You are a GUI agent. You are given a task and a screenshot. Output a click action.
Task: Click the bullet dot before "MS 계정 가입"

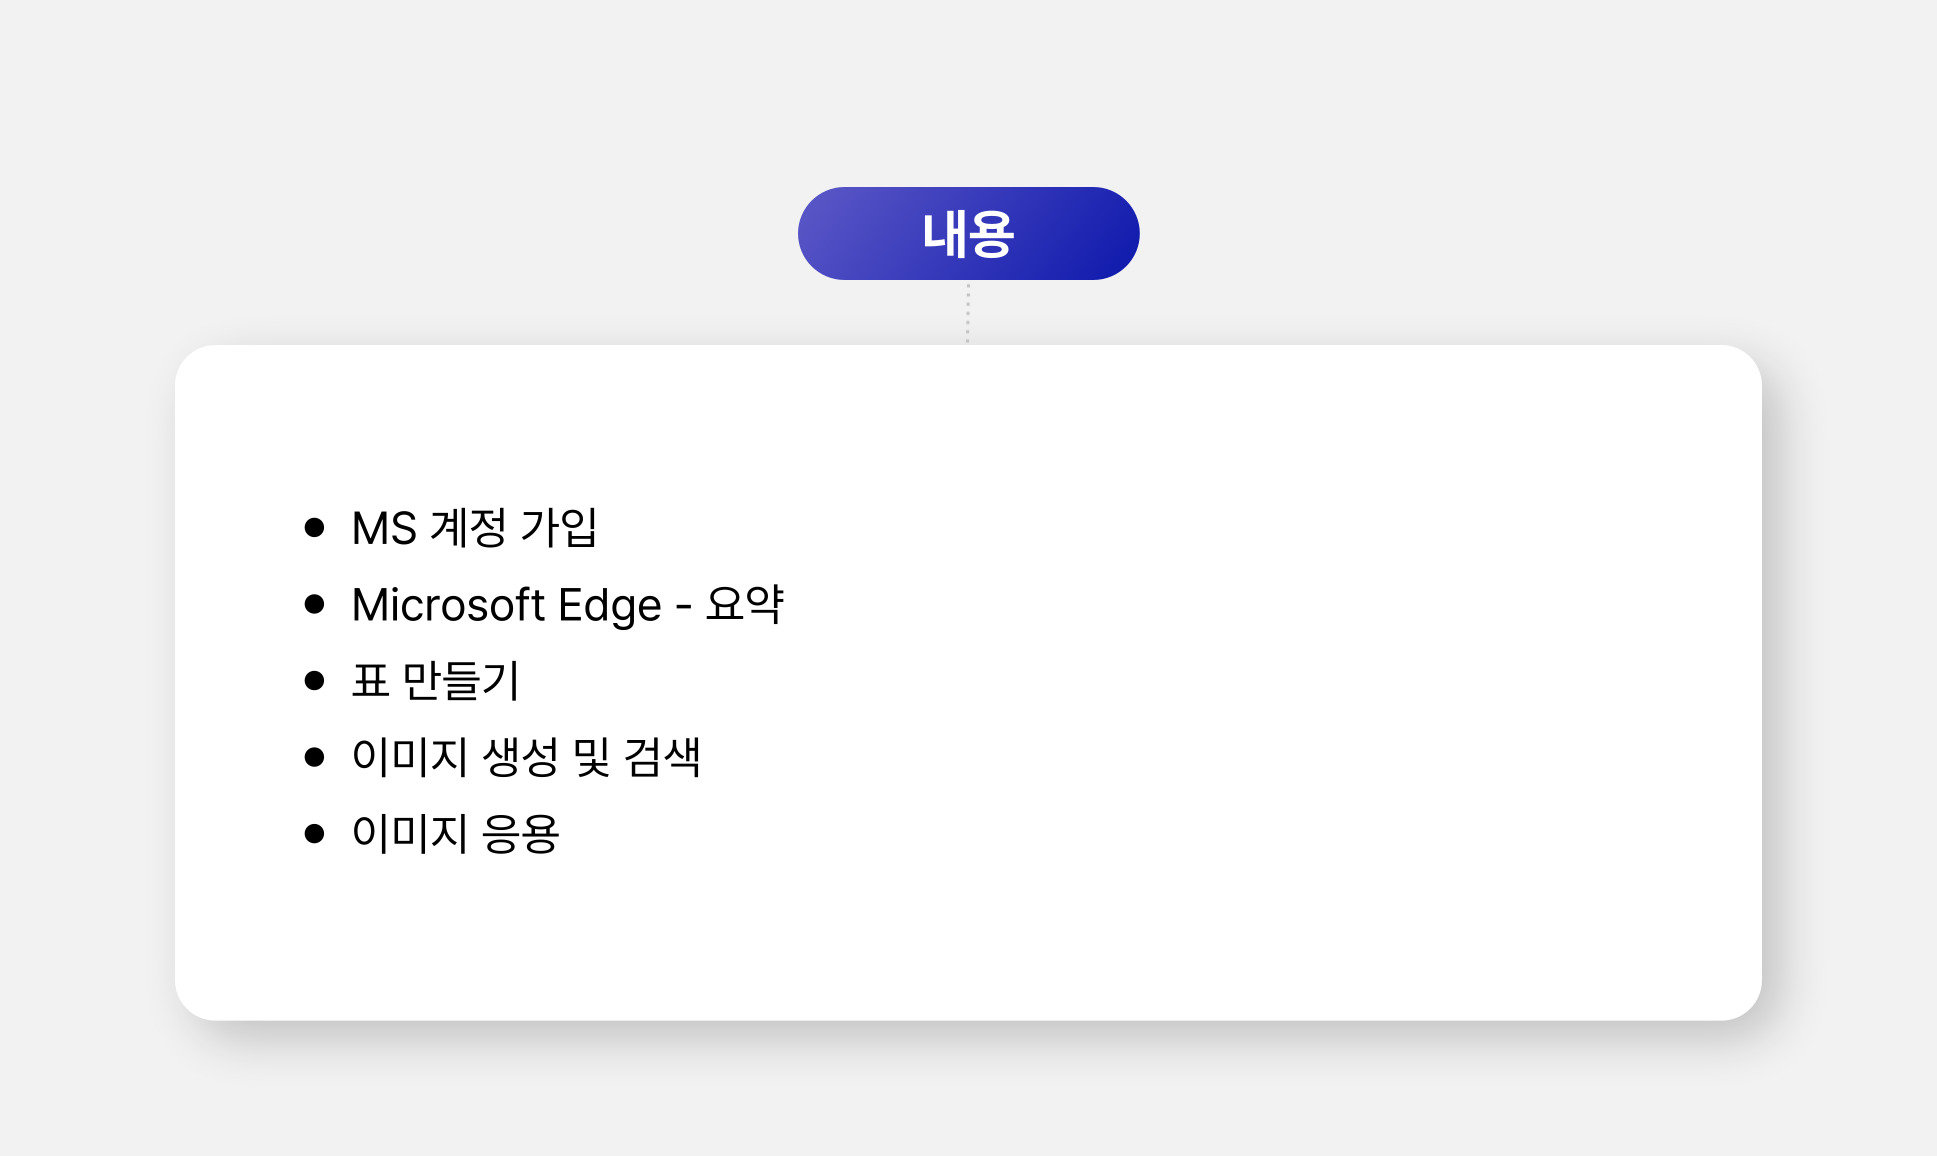click(x=315, y=528)
